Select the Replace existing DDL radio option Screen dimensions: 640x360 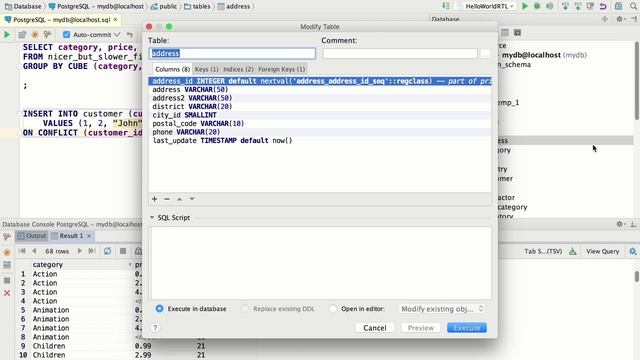tap(245, 309)
